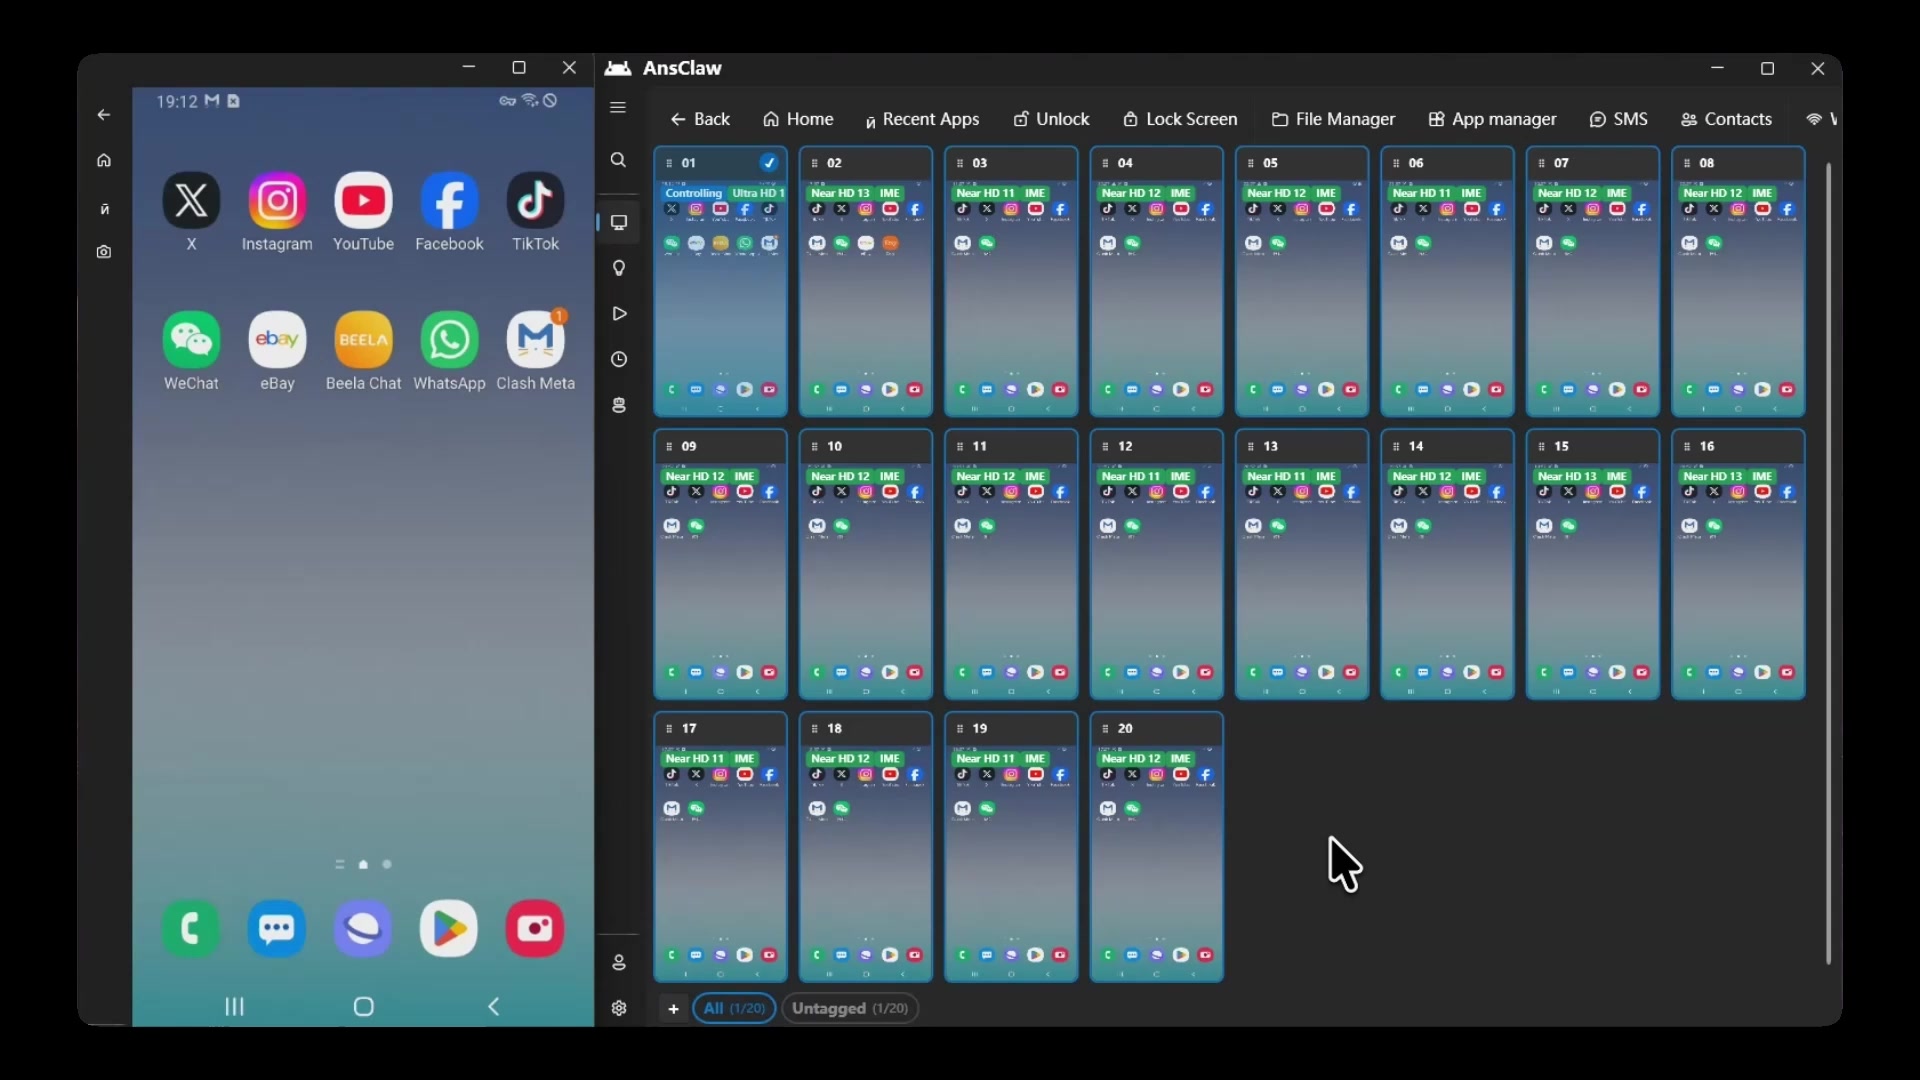Viewport: 1920px width, 1080px height.
Task: Launch WhatsApp on the phone
Action: pyautogui.click(x=449, y=340)
